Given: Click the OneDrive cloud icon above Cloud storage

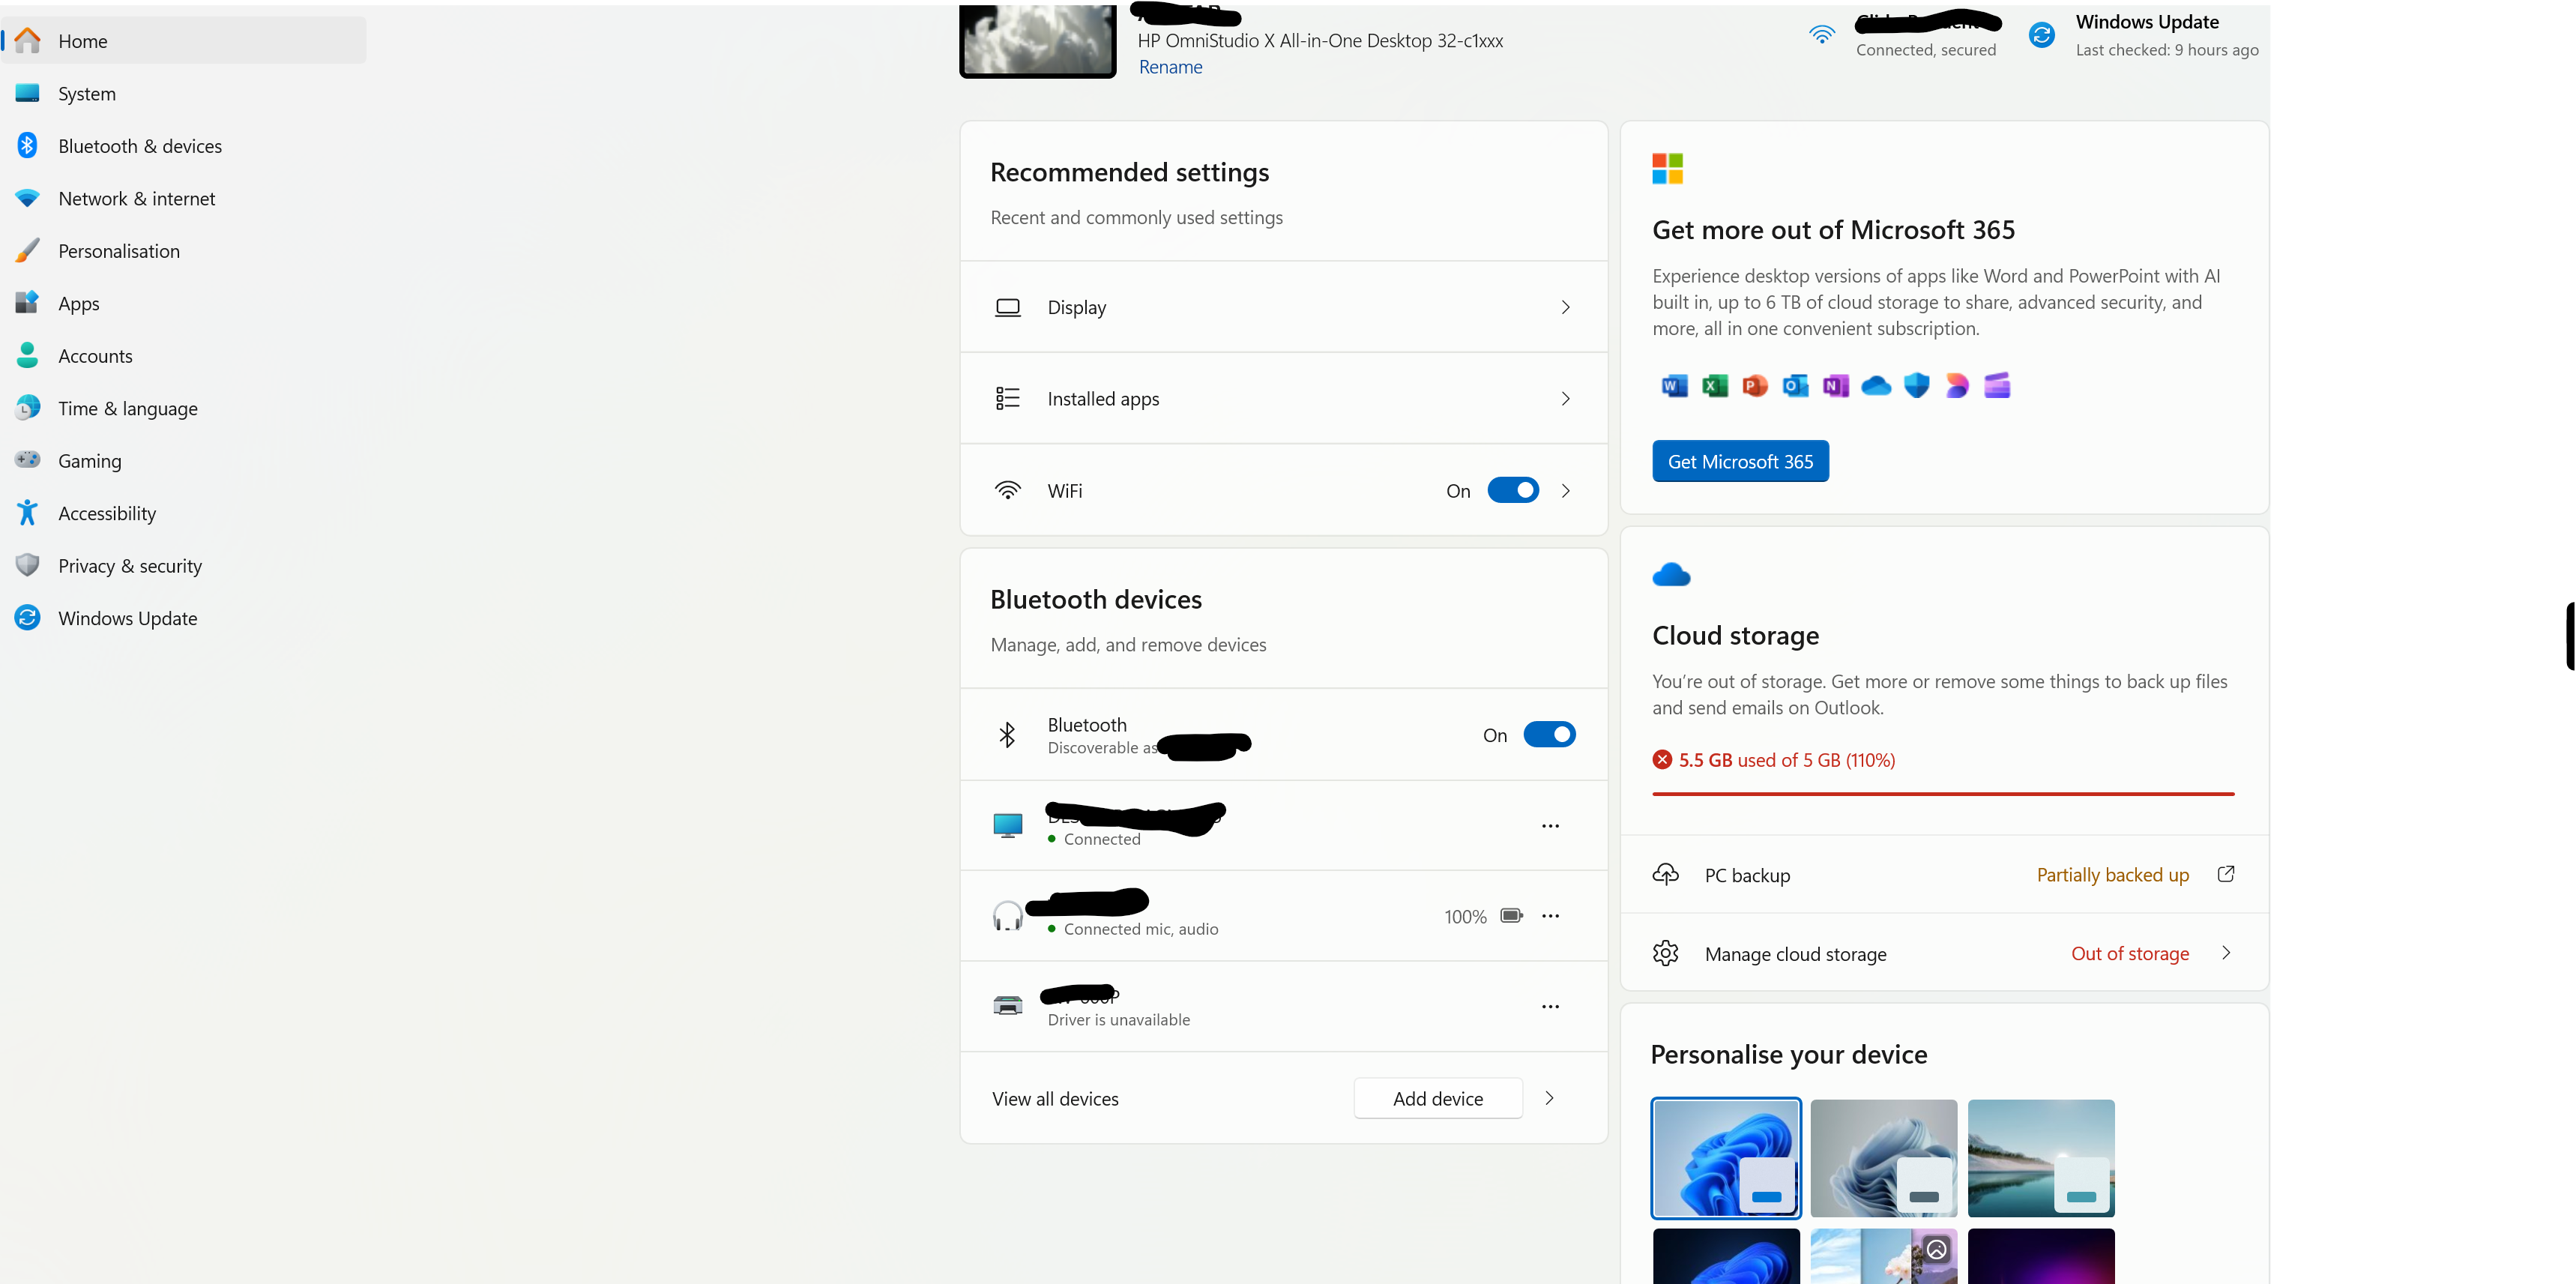Looking at the screenshot, I should [1671, 575].
